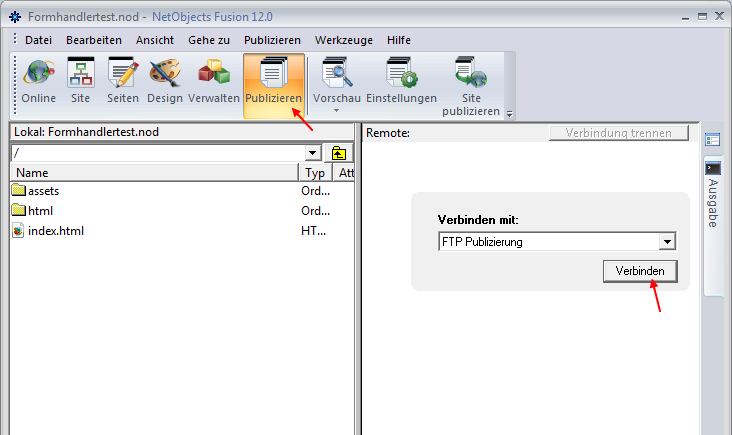
Task: Select the html folder
Action: [33, 210]
